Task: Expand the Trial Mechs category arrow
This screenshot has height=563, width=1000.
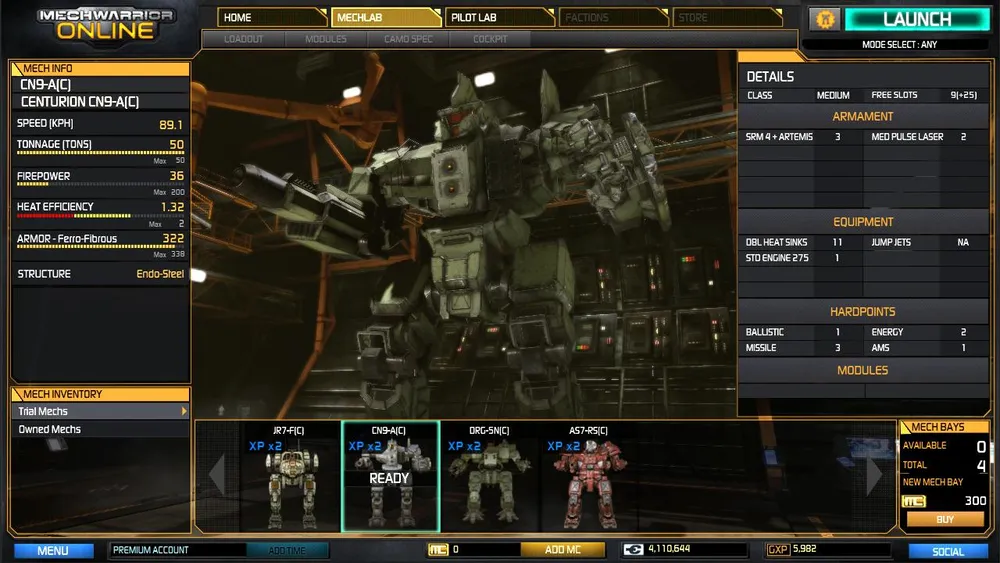Action: coord(184,411)
